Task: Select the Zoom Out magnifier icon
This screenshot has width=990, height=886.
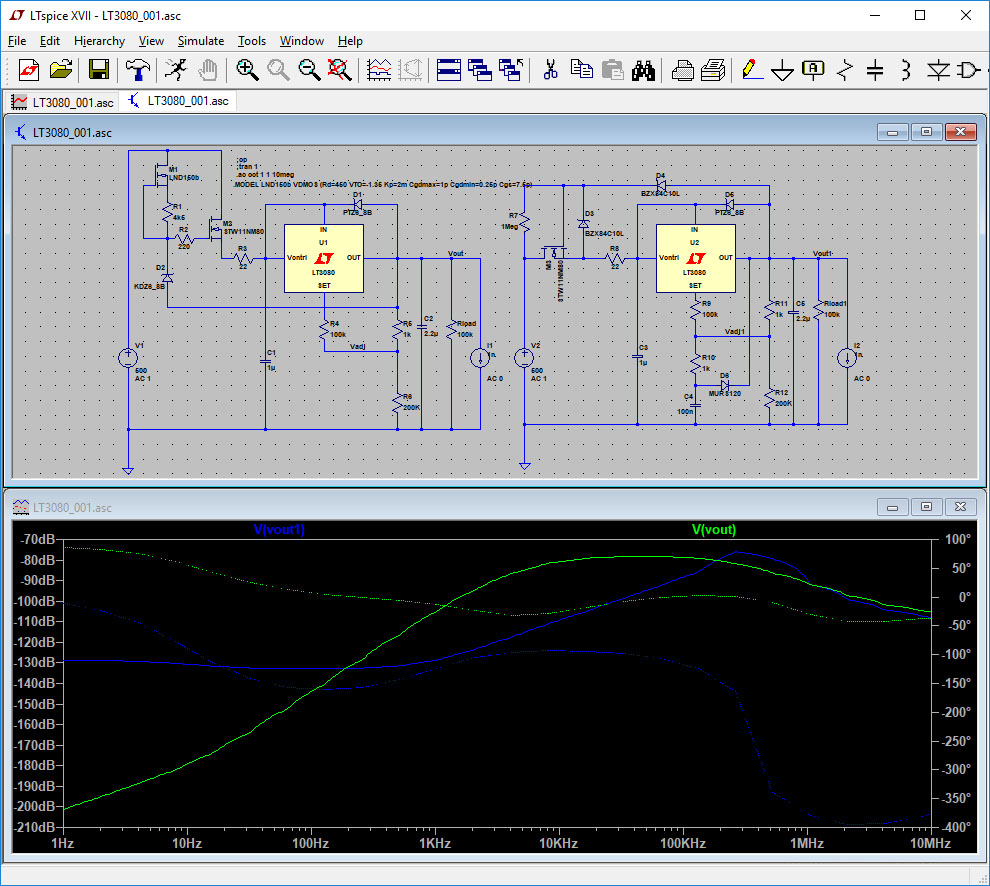Action: (x=309, y=69)
